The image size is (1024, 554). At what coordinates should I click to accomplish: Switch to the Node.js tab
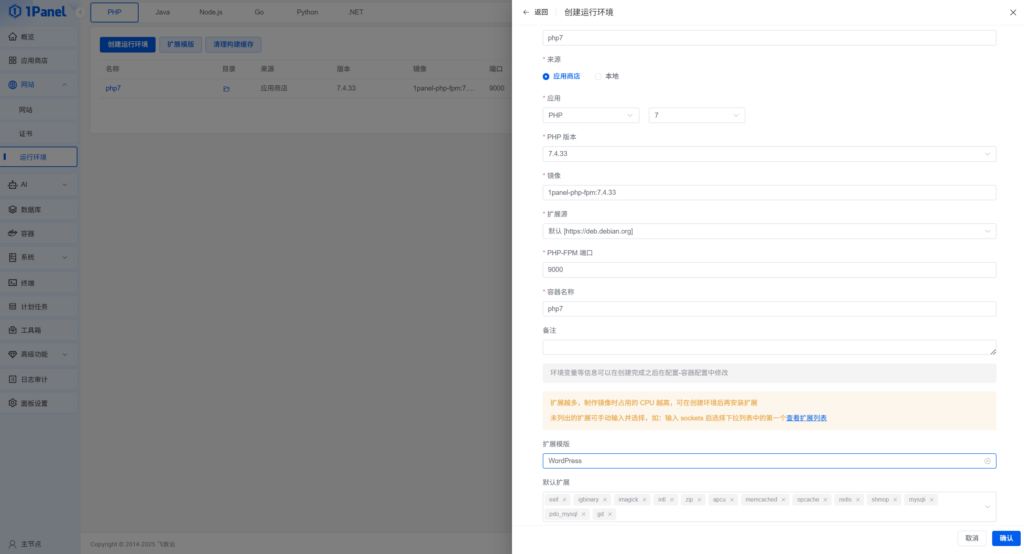[x=211, y=12]
